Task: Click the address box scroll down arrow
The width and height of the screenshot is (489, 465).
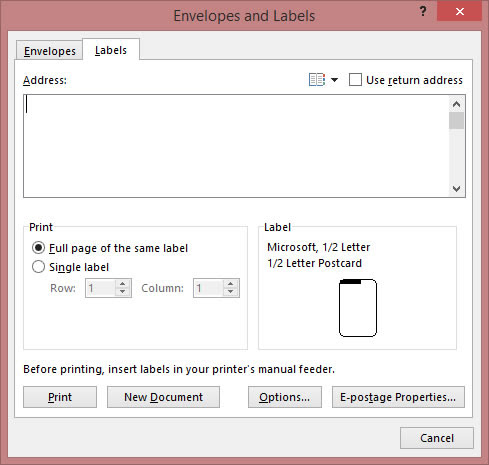Action: (x=456, y=189)
